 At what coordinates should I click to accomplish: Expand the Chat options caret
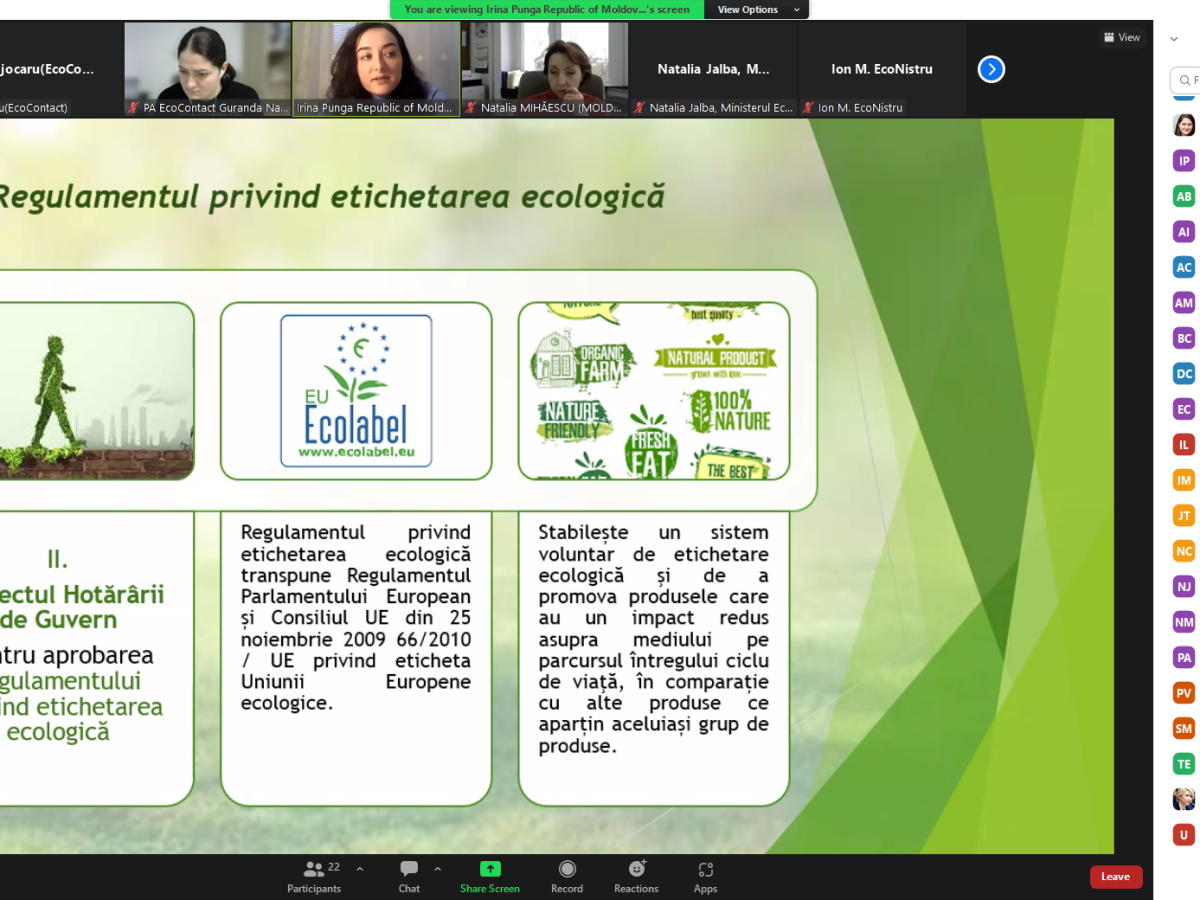pos(438,869)
